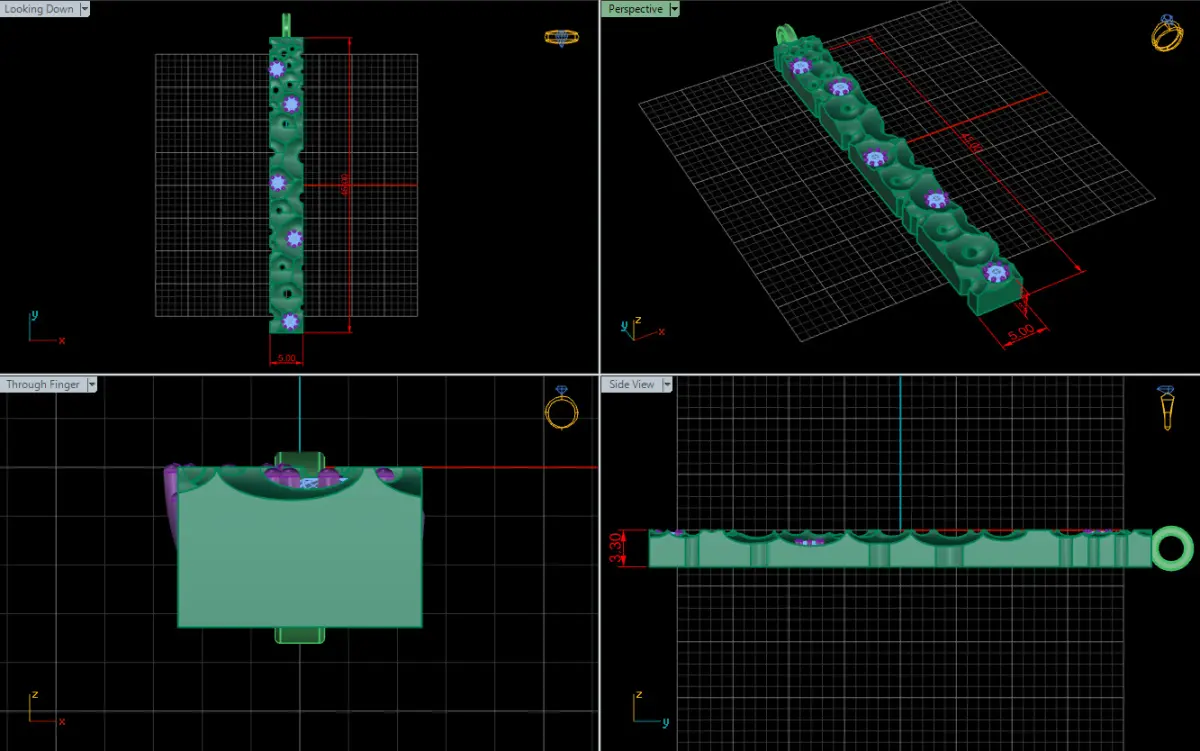Click the front ring icon in Through Finger

coord(560,408)
